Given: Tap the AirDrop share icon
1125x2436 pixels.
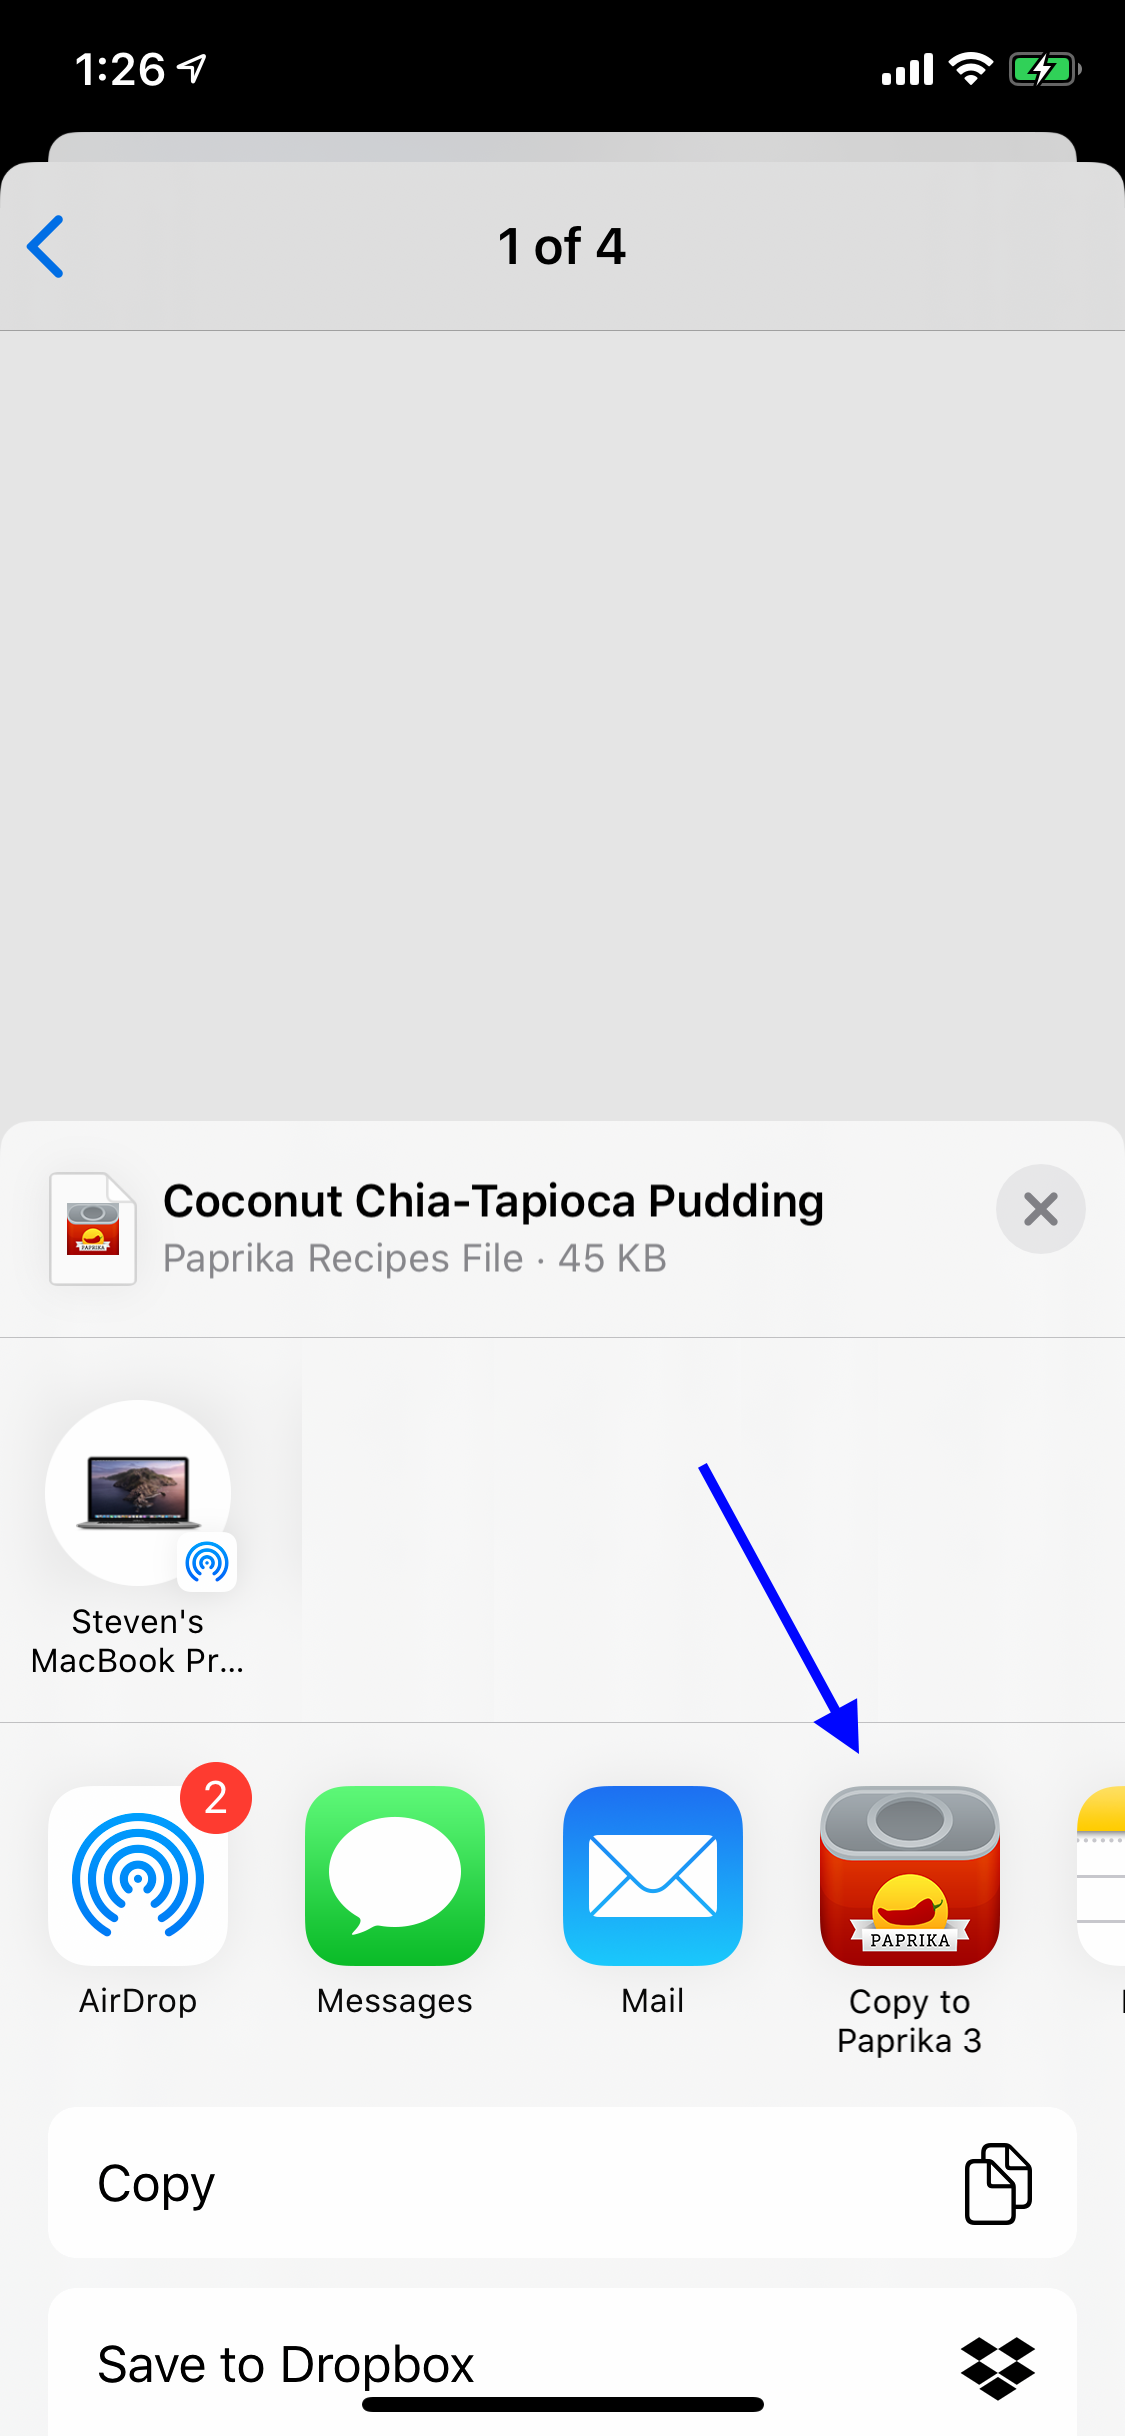Looking at the screenshot, I should 138,1875.
